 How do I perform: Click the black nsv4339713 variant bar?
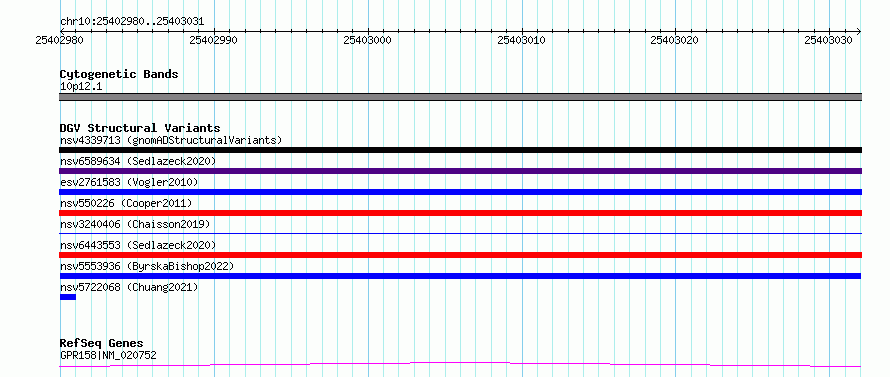tap(460, 150)
